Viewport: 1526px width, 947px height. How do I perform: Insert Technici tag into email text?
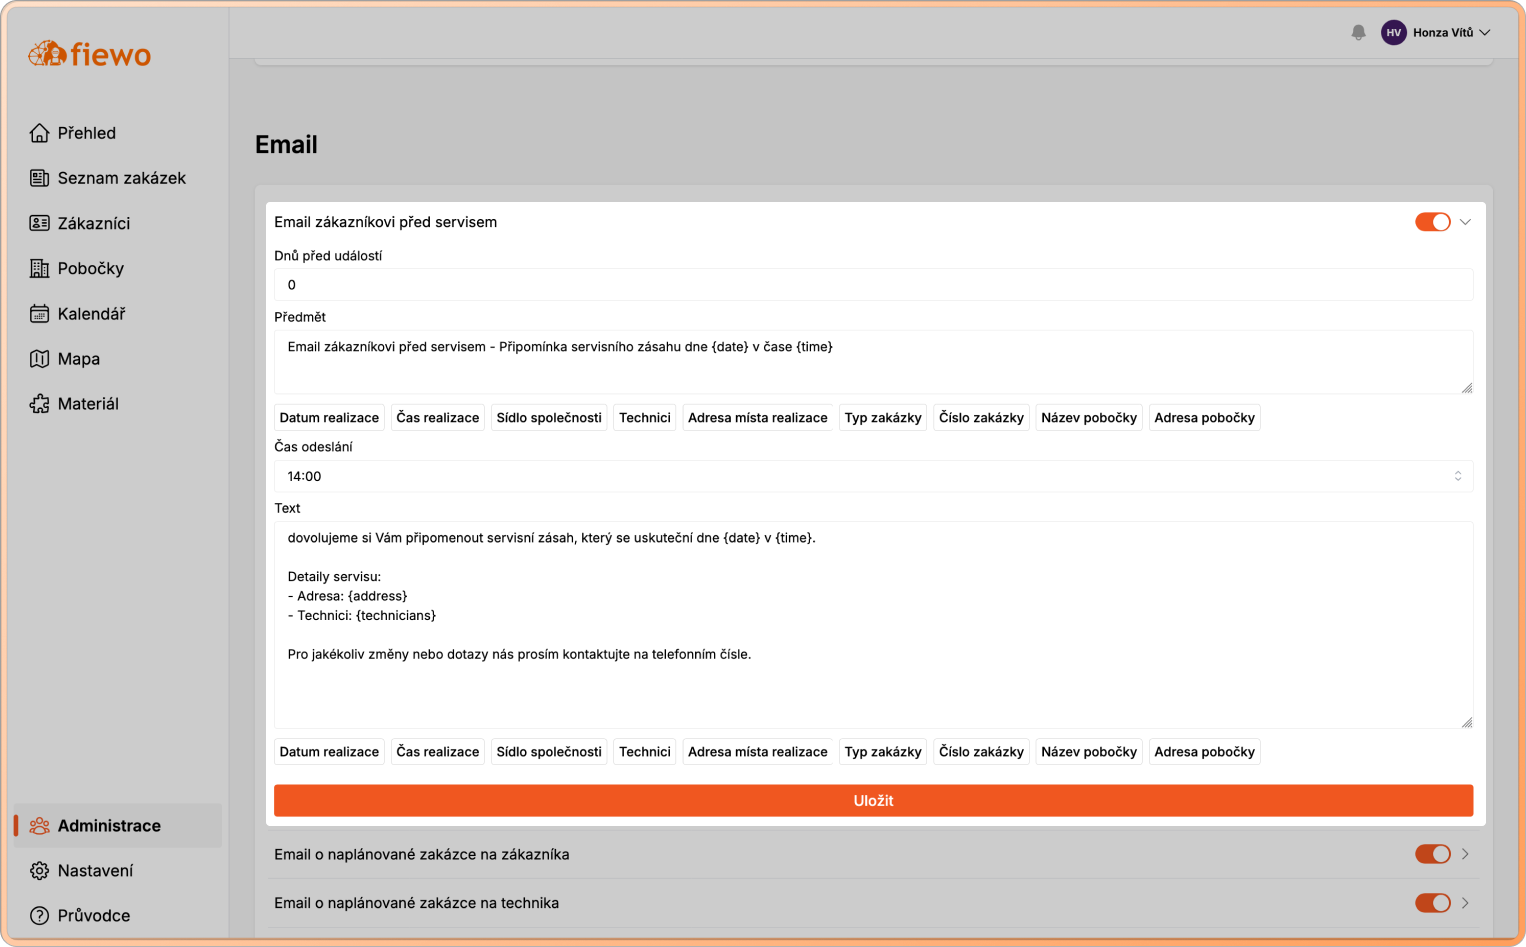645,752
